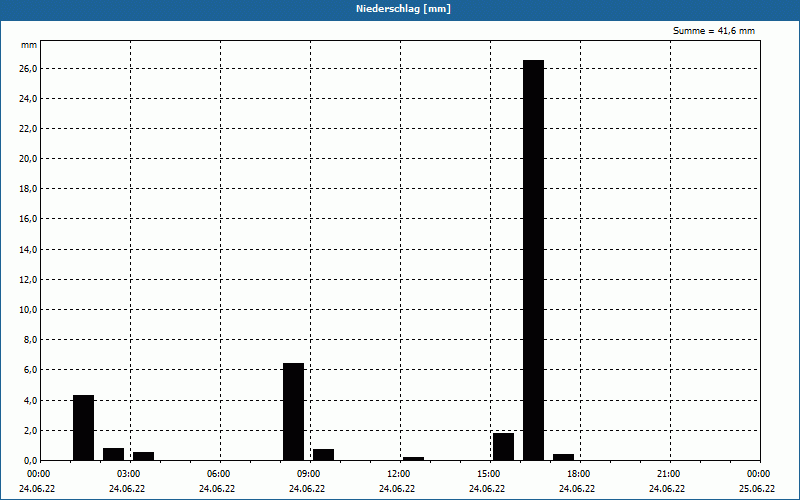Click the tallest bar reaching above 26 mm

[x=534, y=260]
